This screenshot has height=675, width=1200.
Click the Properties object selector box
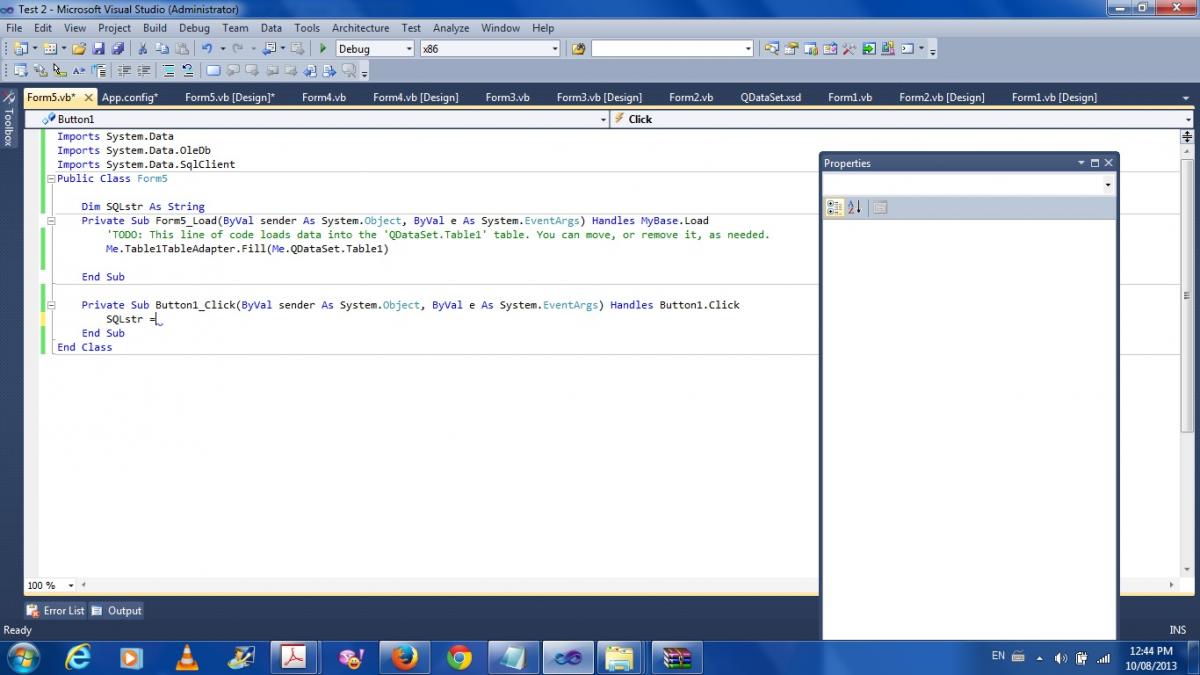967,185
